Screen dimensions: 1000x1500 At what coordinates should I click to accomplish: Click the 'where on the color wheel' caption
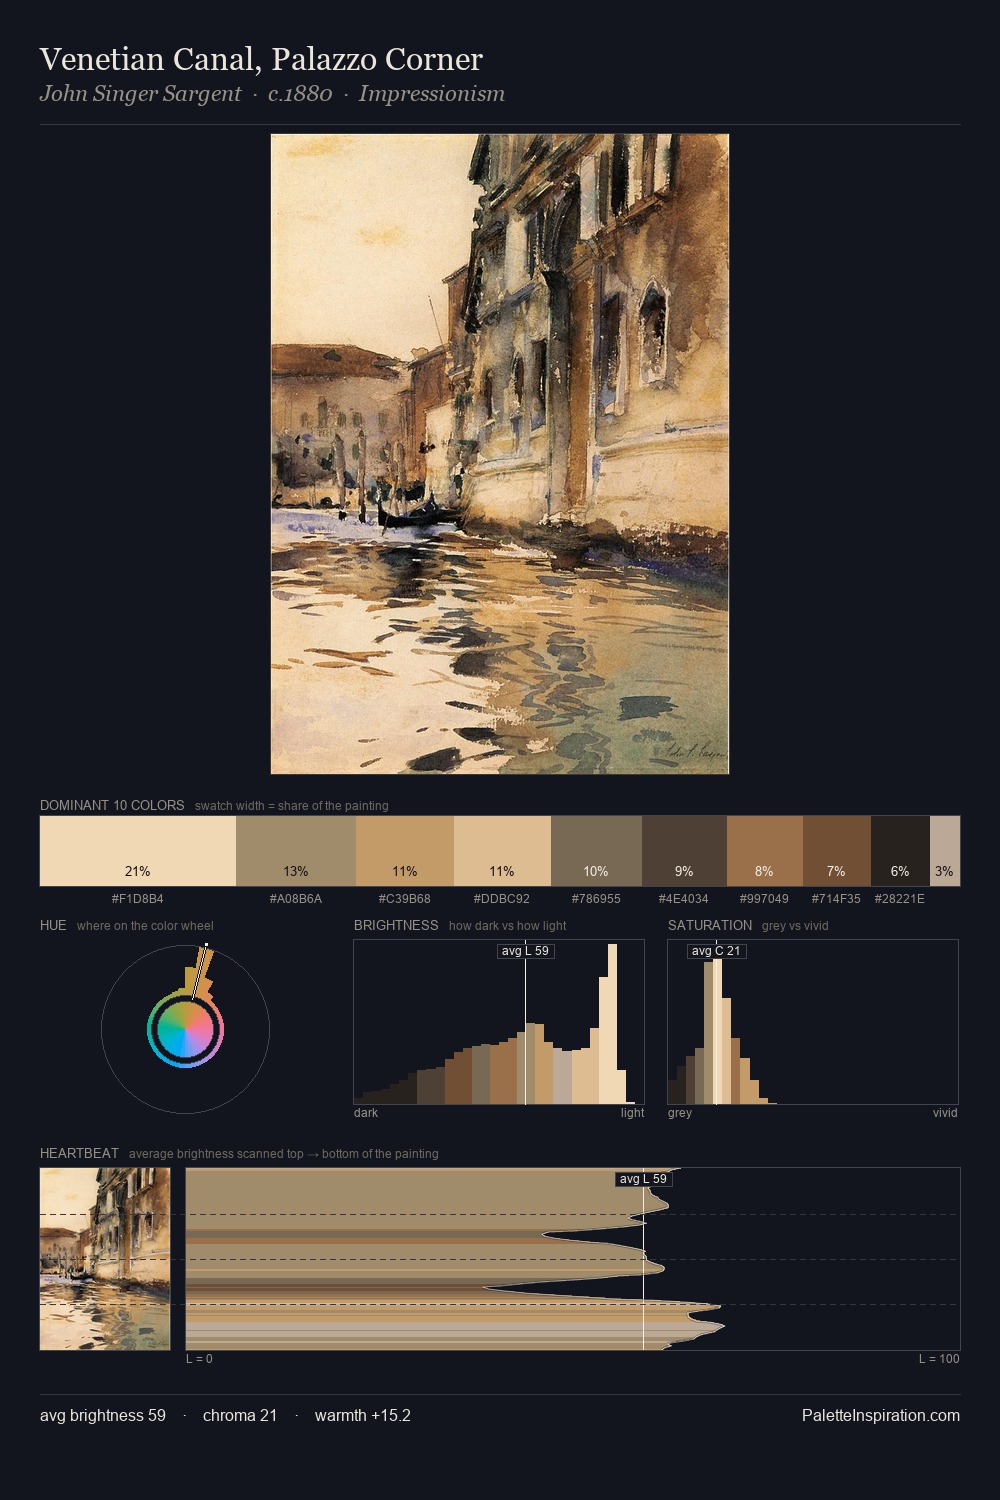coord(145,926)
